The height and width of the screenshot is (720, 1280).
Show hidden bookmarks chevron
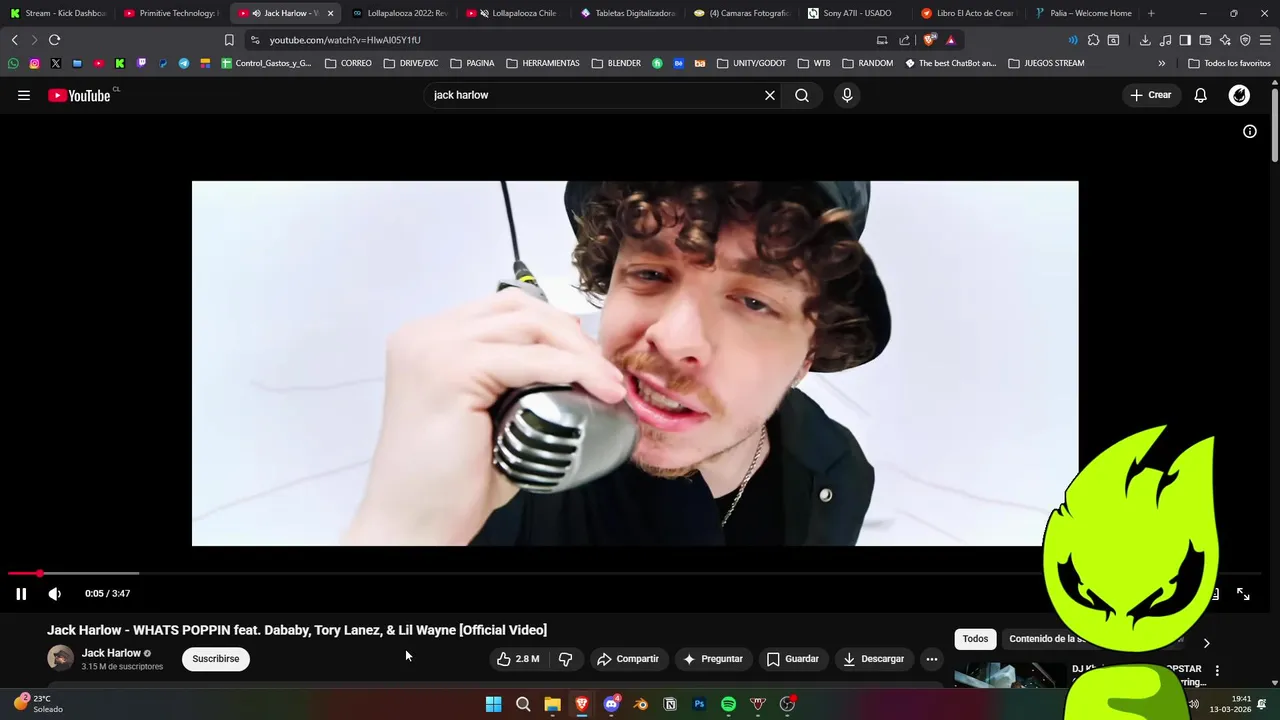point(1161,63)
